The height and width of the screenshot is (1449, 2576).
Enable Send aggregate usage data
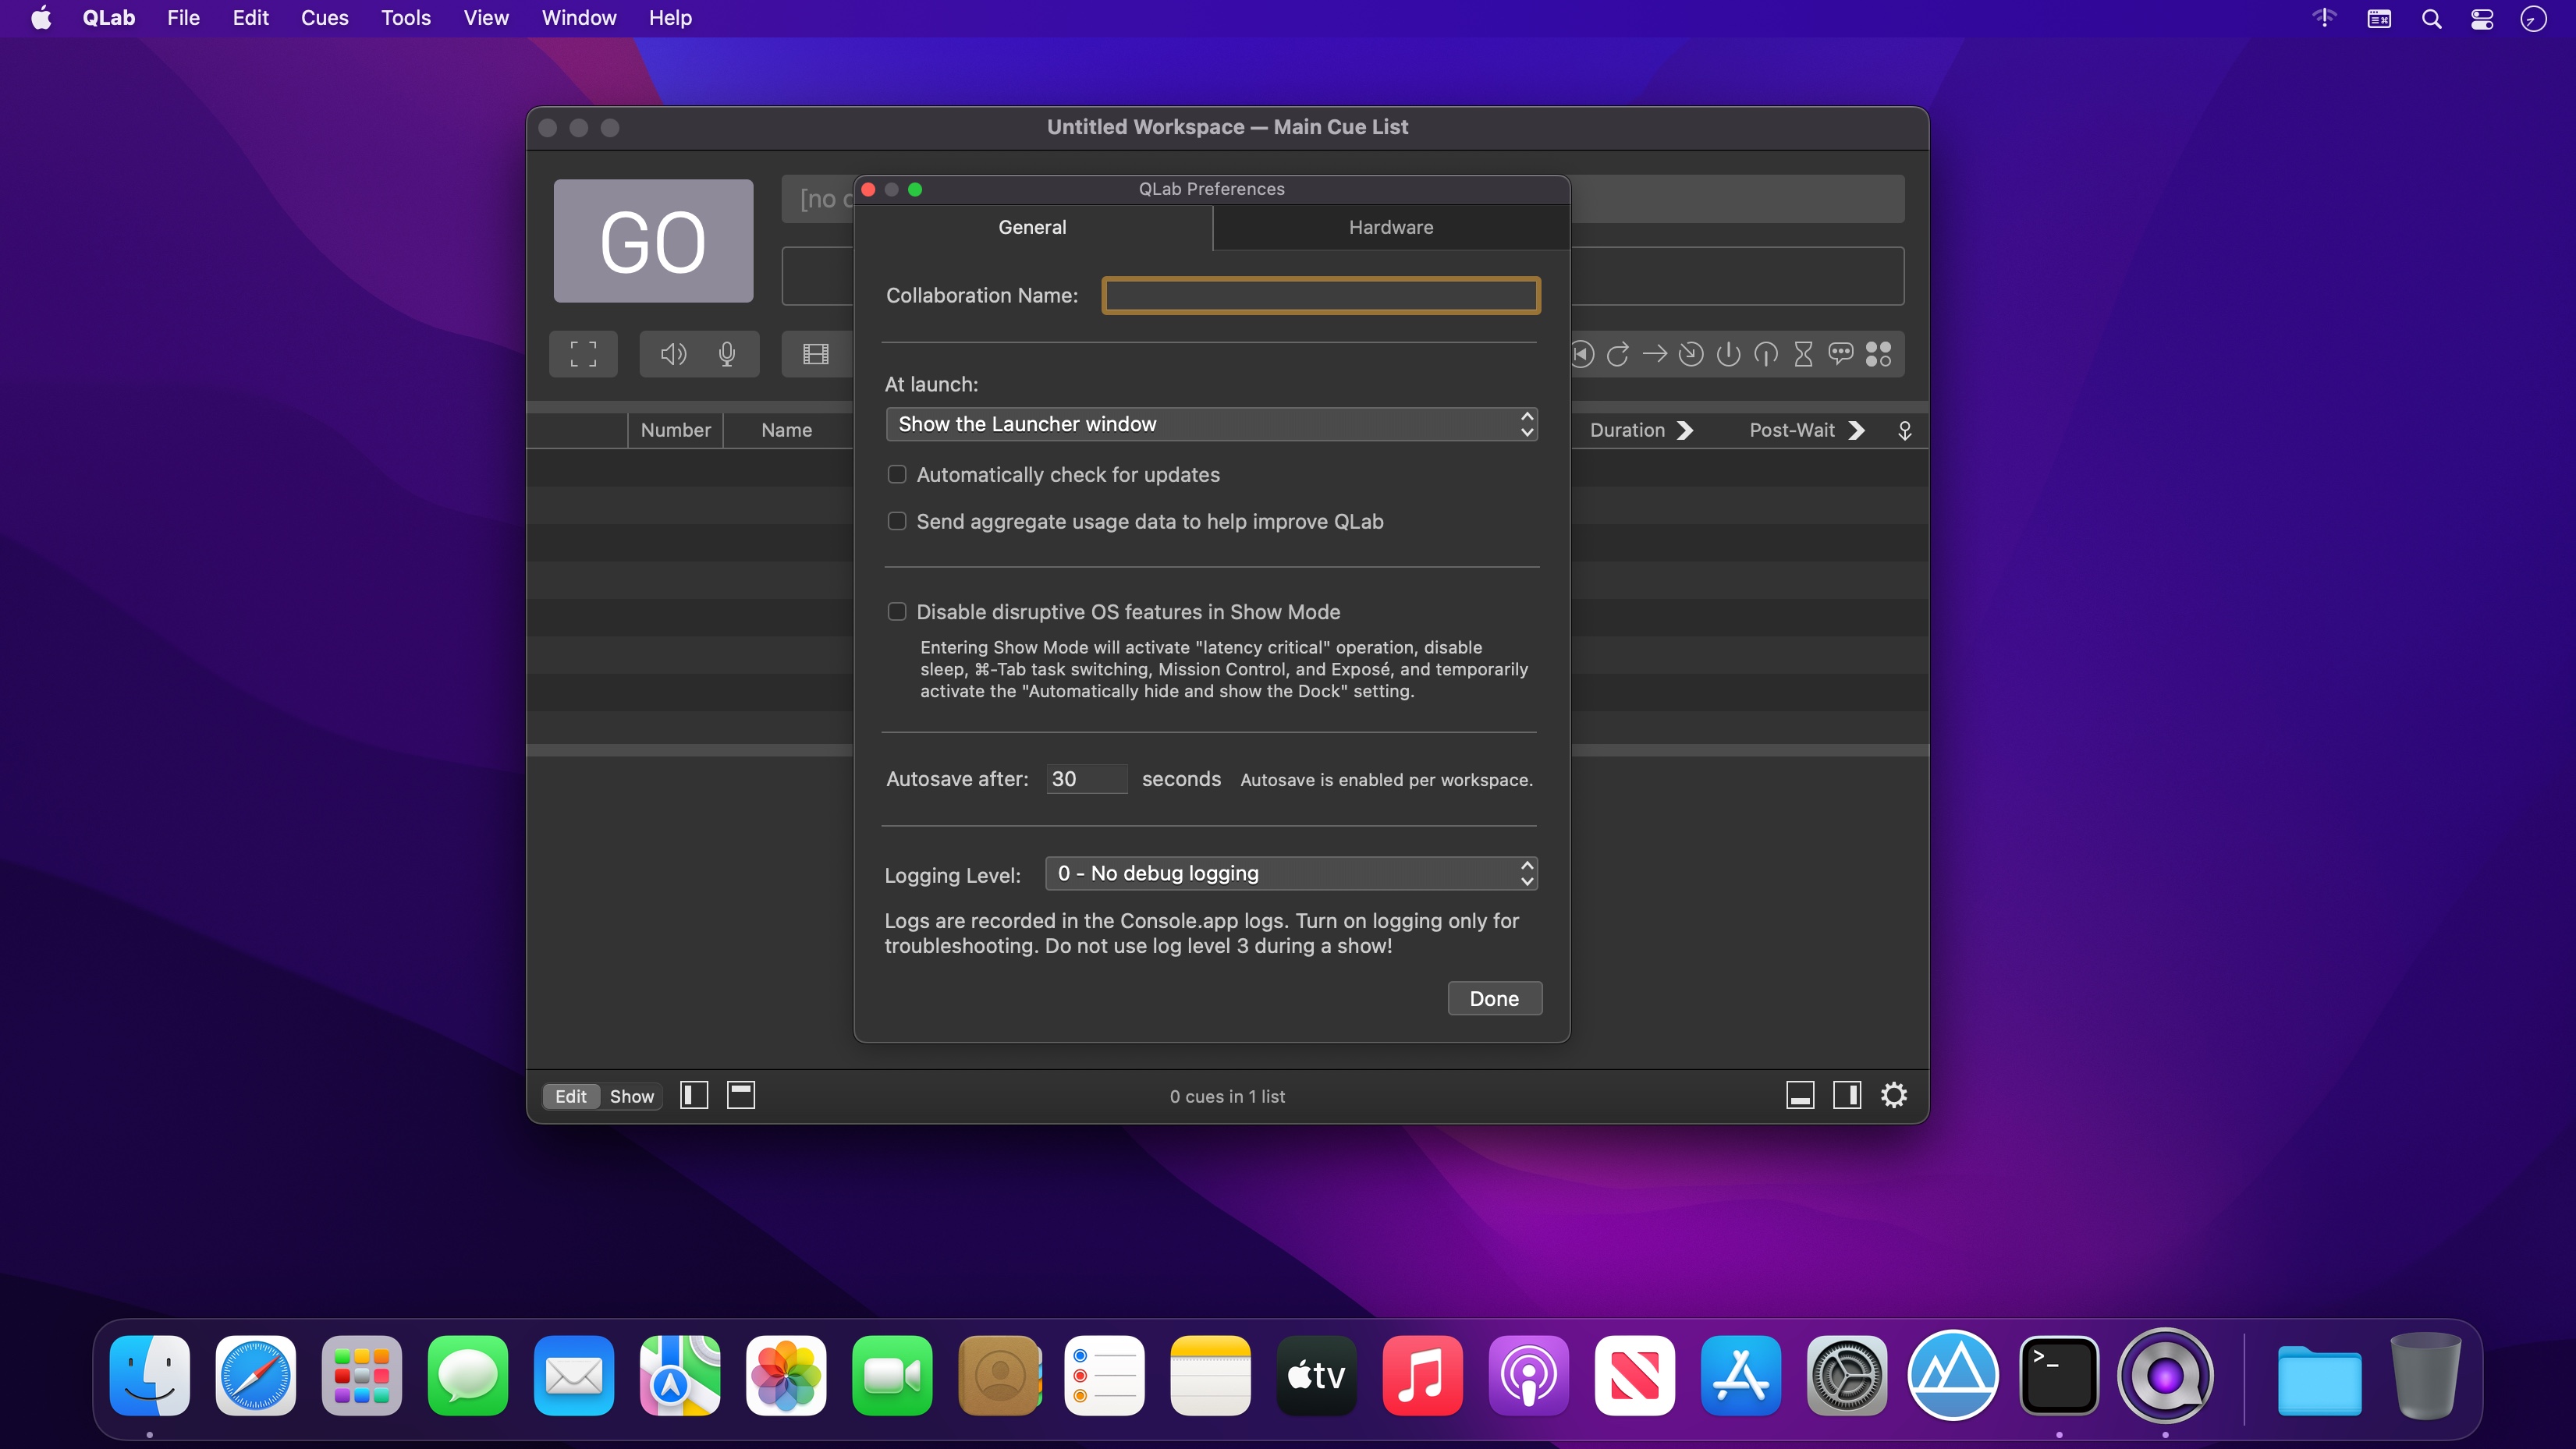coord(897,520)
